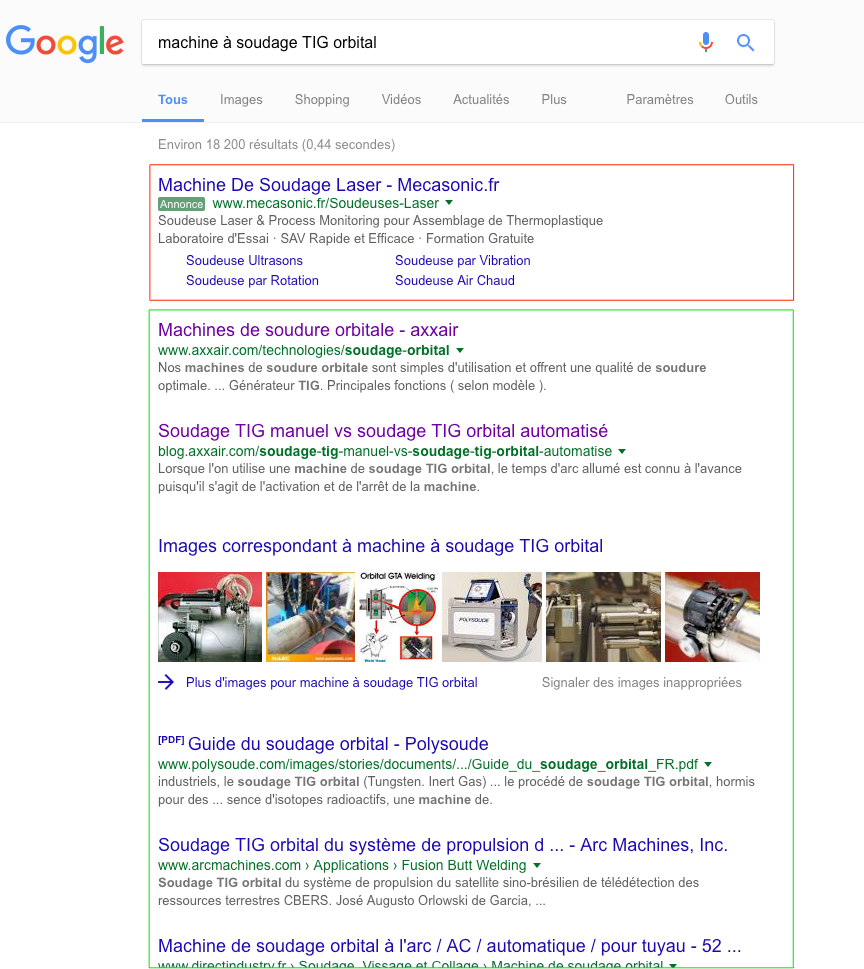Viewport: 864px width, 969px height.
Task: Click the results count text Environ 18 200
Action: click(x=276, y=145)
